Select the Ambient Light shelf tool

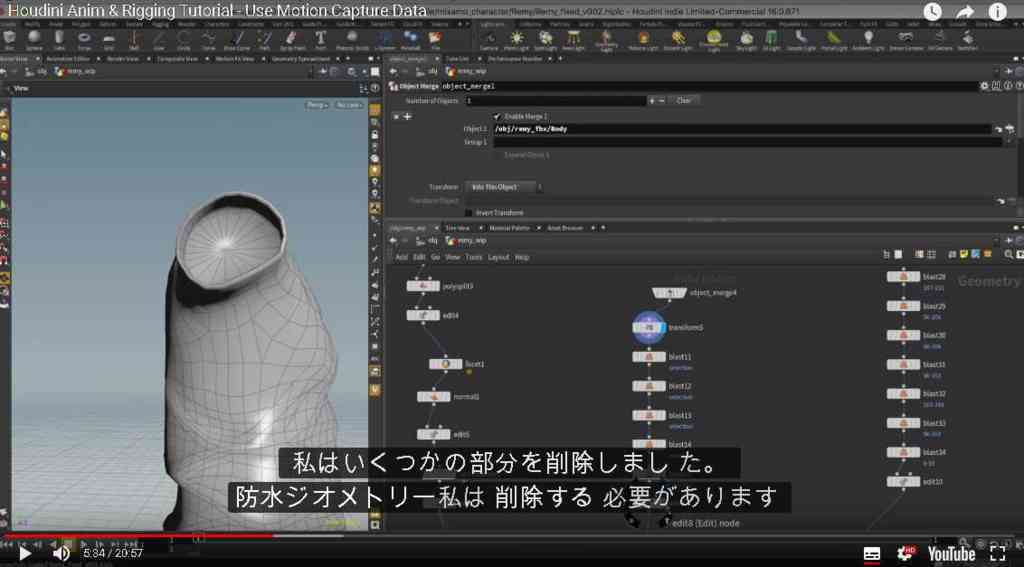(869, 40)
